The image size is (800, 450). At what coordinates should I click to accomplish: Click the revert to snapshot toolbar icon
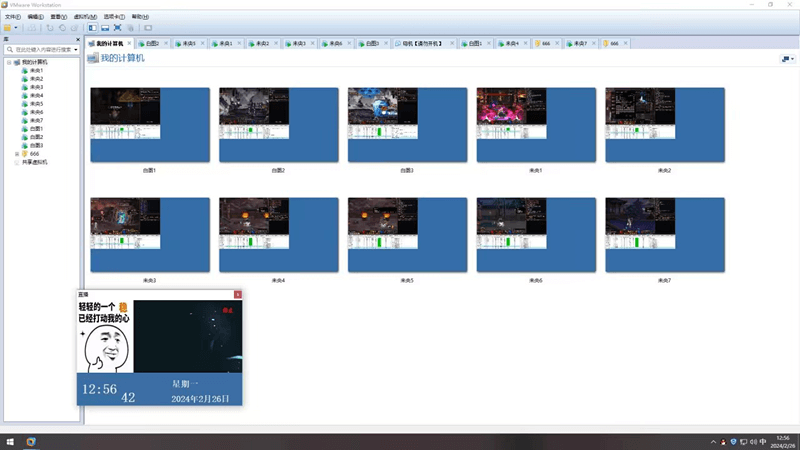click(62, 28)
